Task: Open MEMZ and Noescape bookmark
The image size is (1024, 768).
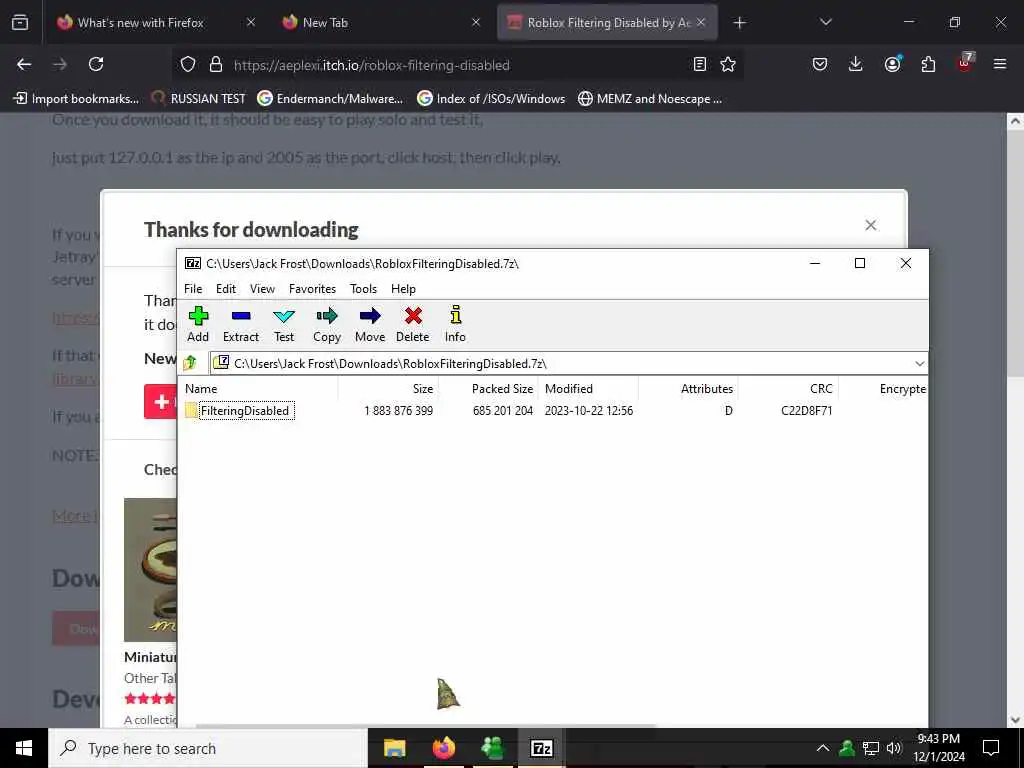Action: 650,99
